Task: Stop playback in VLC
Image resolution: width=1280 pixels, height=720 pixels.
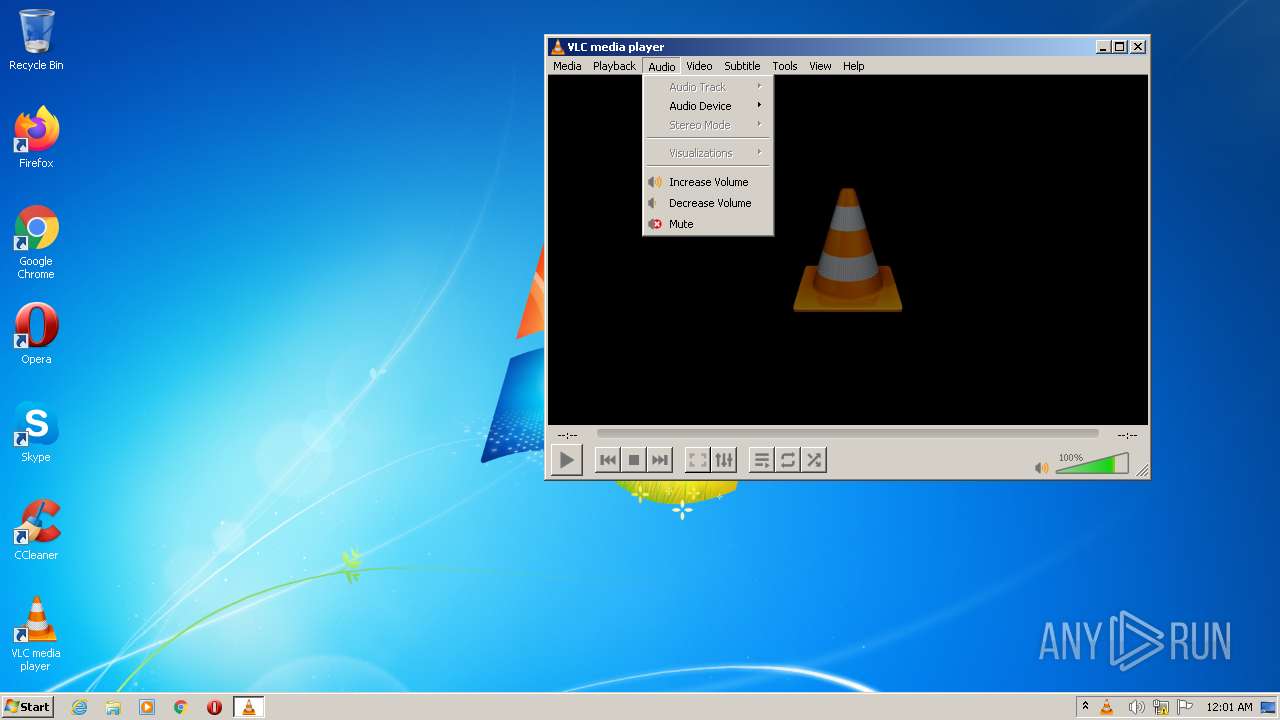Action: coord(633,460)
